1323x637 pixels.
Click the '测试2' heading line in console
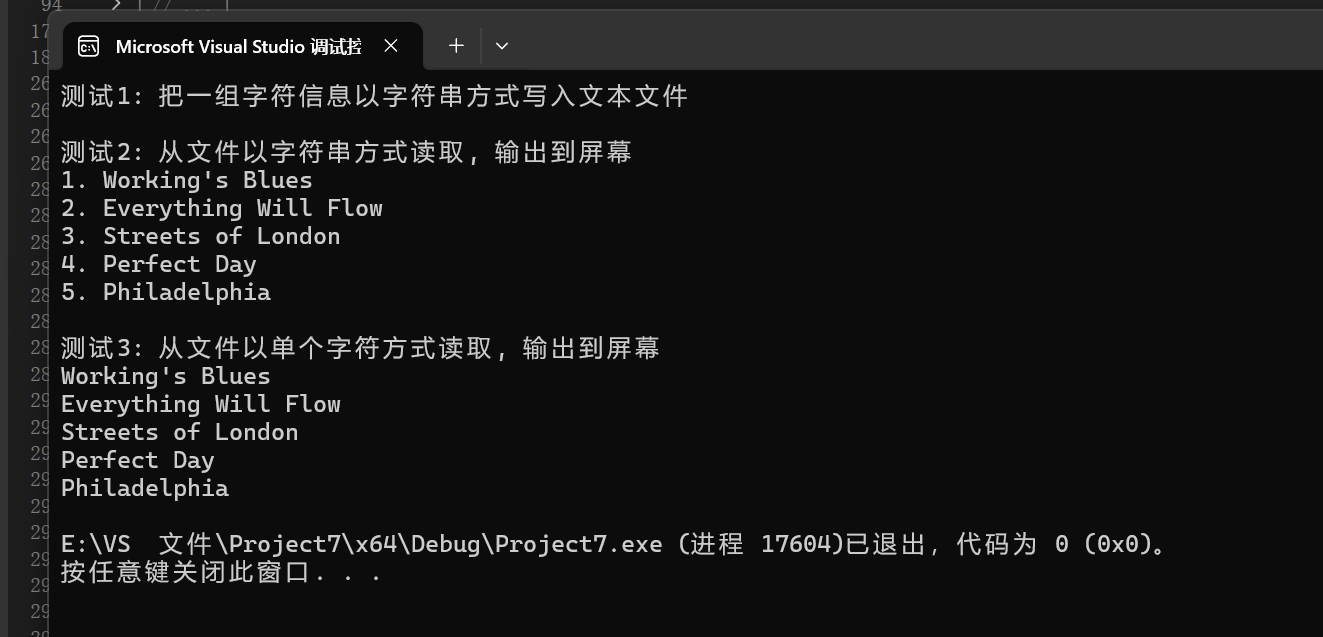tap(345, 152)
